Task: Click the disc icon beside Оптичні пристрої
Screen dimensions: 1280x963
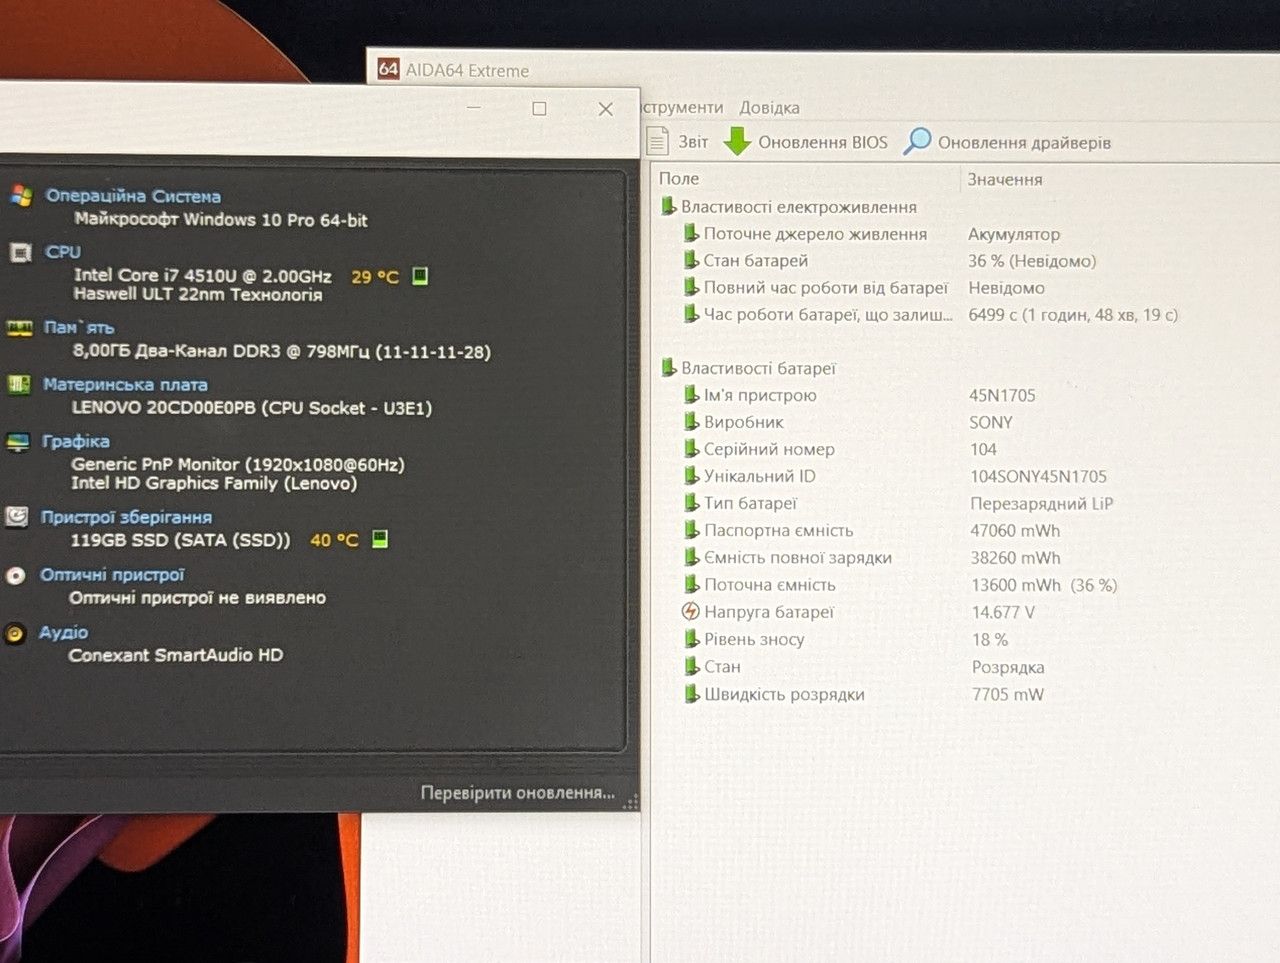Action: coord(15,575)
